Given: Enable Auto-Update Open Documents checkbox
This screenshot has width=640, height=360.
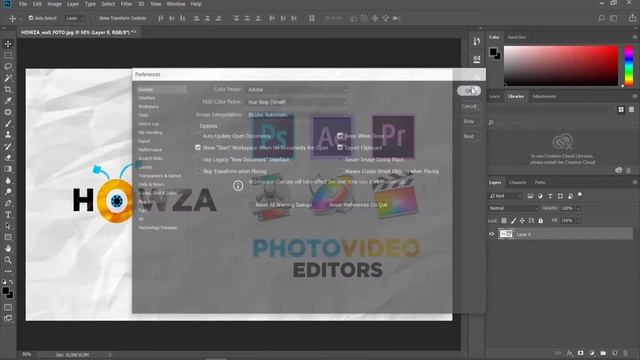Looking at the screenshot, I should tap(198, 136).
